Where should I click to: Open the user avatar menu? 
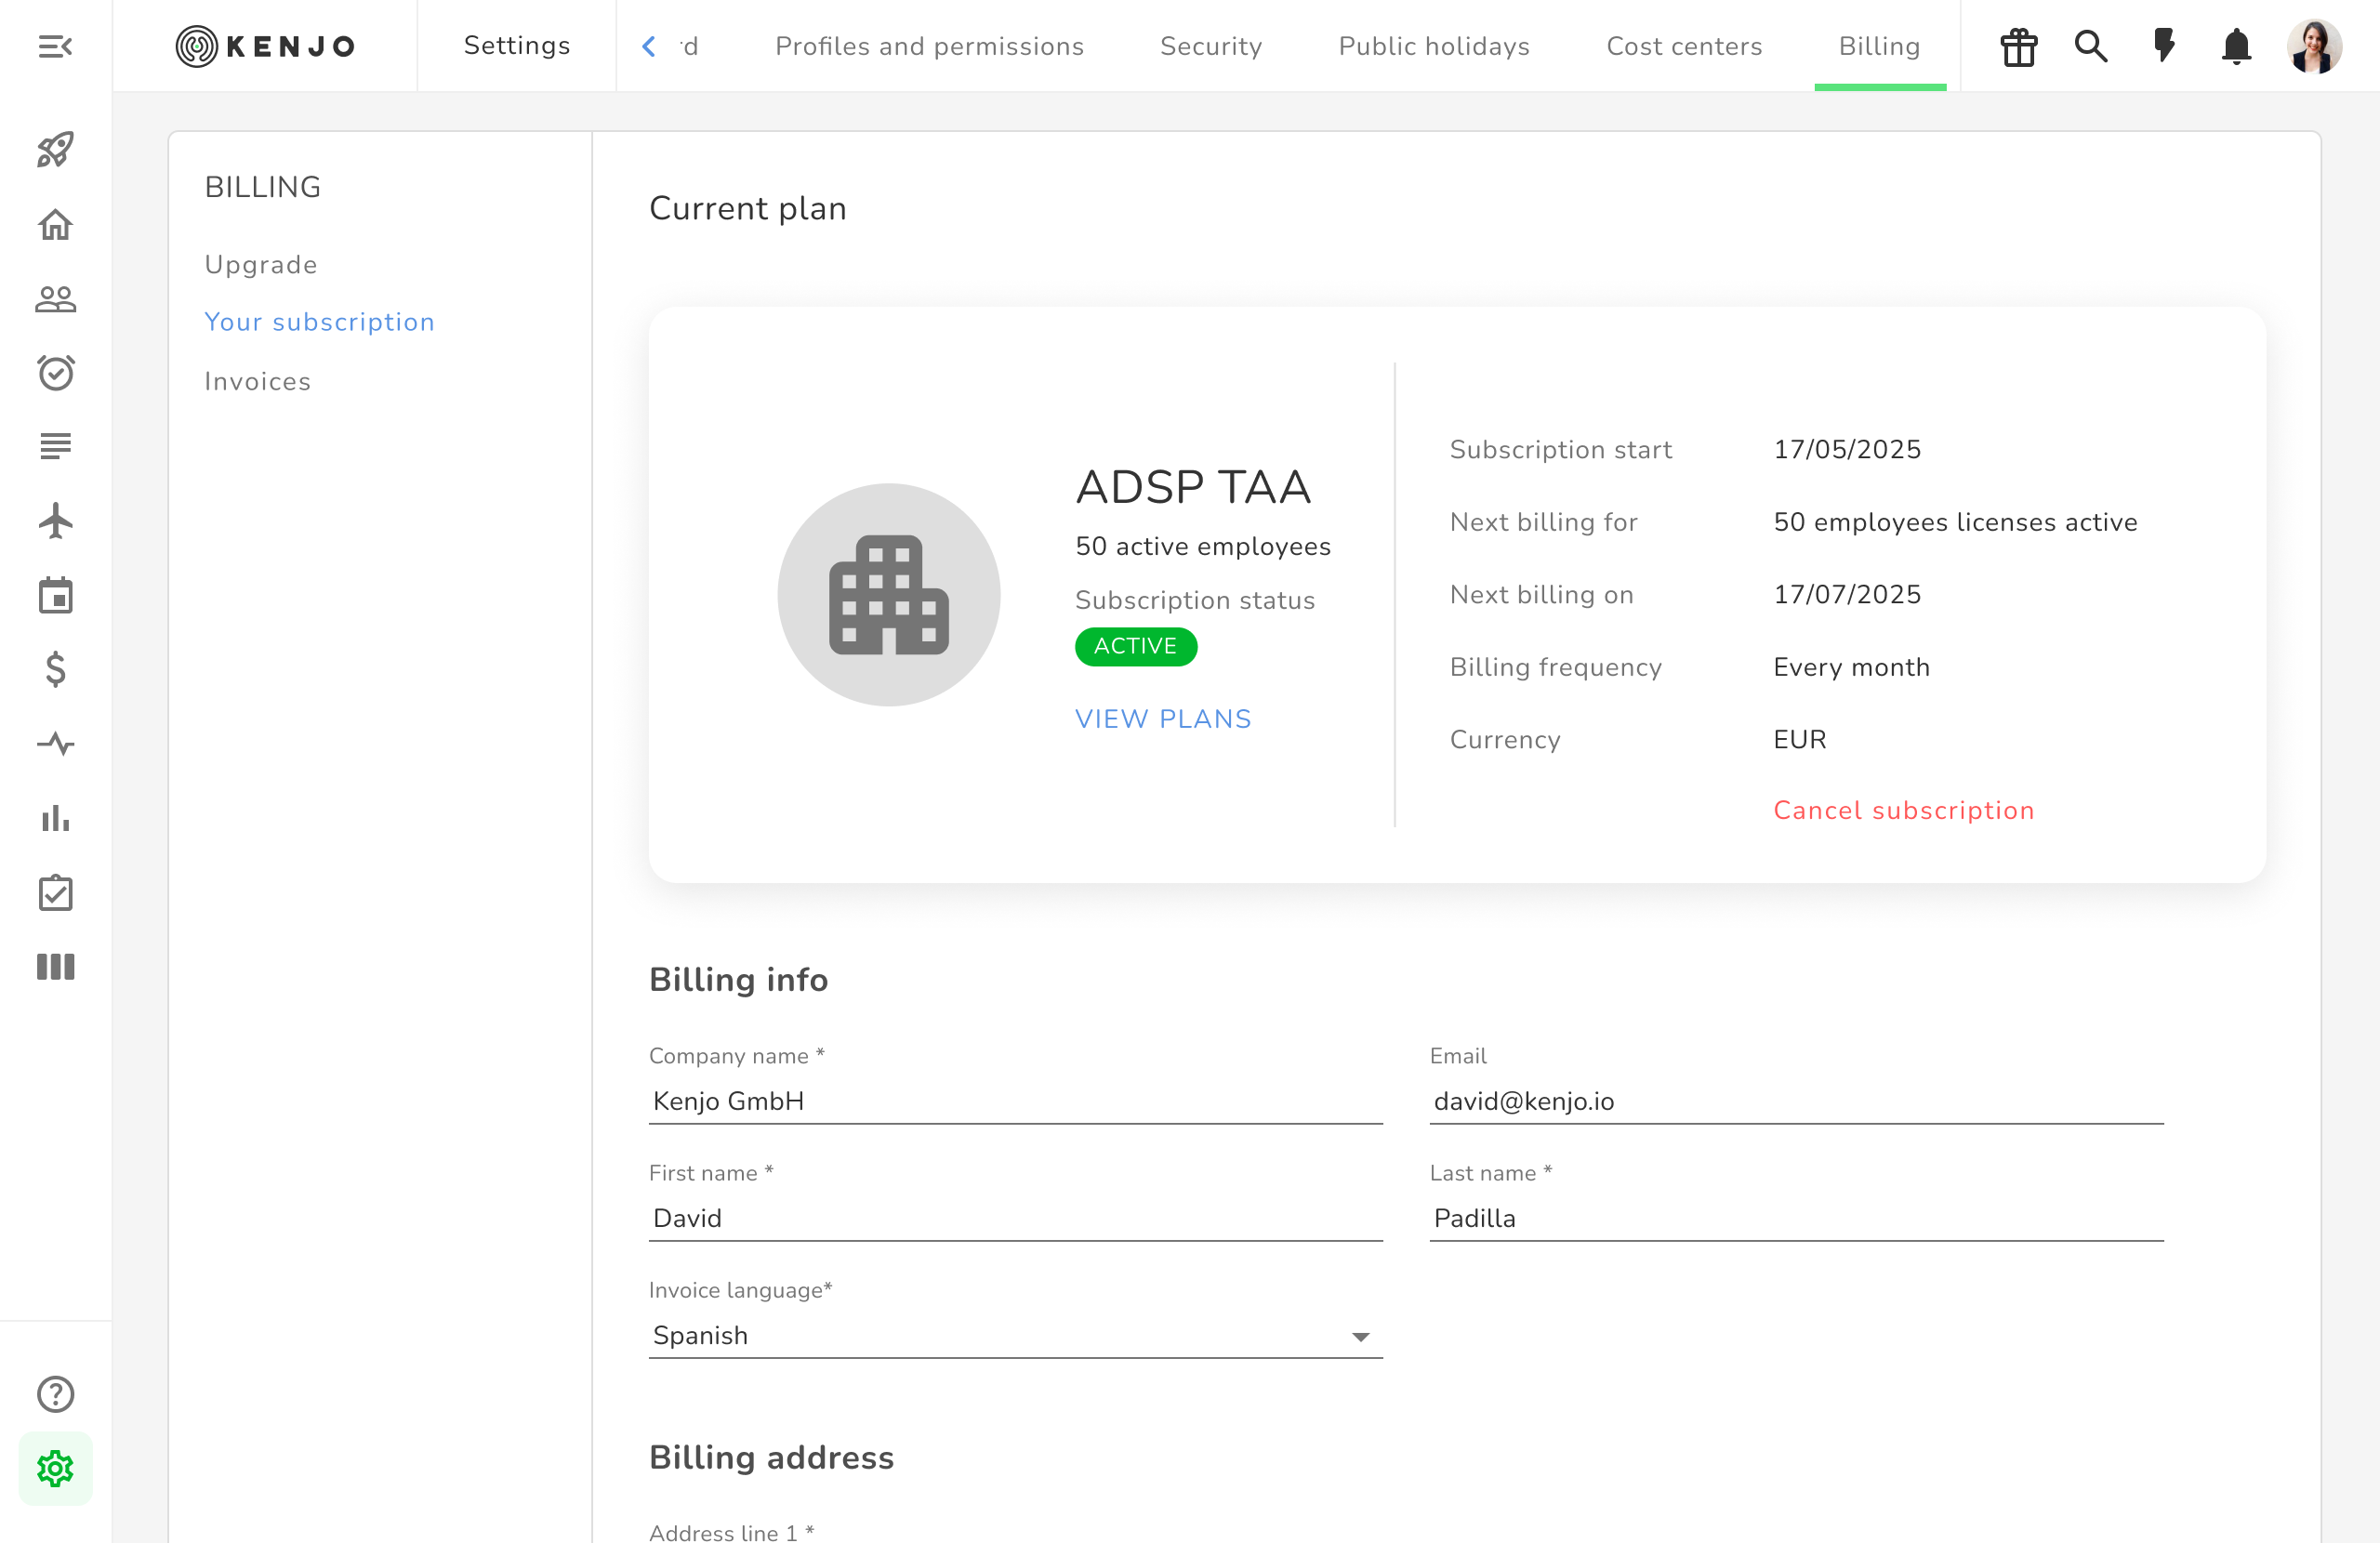2314,46
